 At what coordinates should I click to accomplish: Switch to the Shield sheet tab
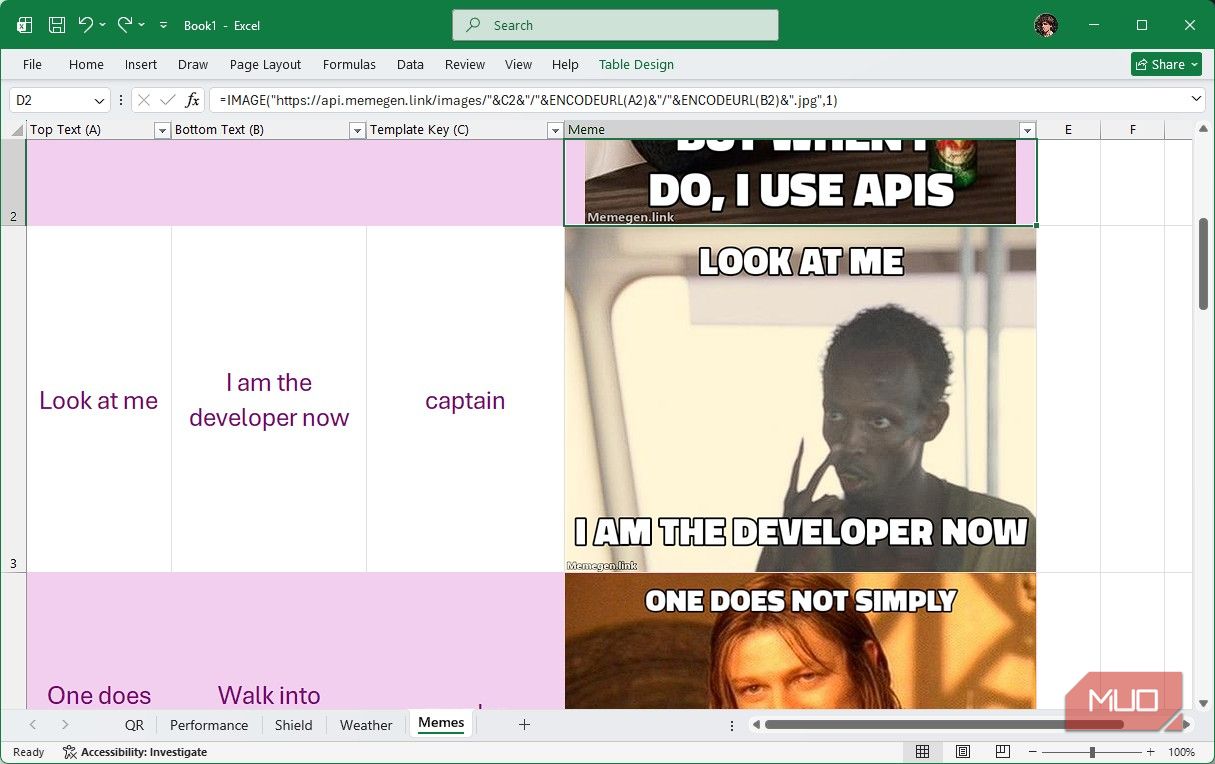click(x=293, y=725)
